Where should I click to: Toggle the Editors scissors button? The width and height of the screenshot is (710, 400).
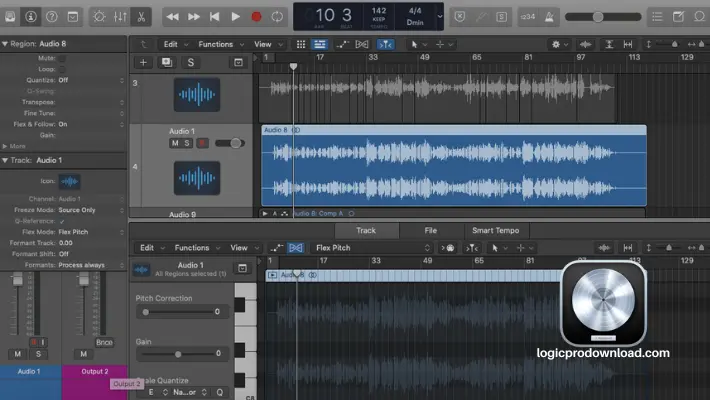pos(141,17)
